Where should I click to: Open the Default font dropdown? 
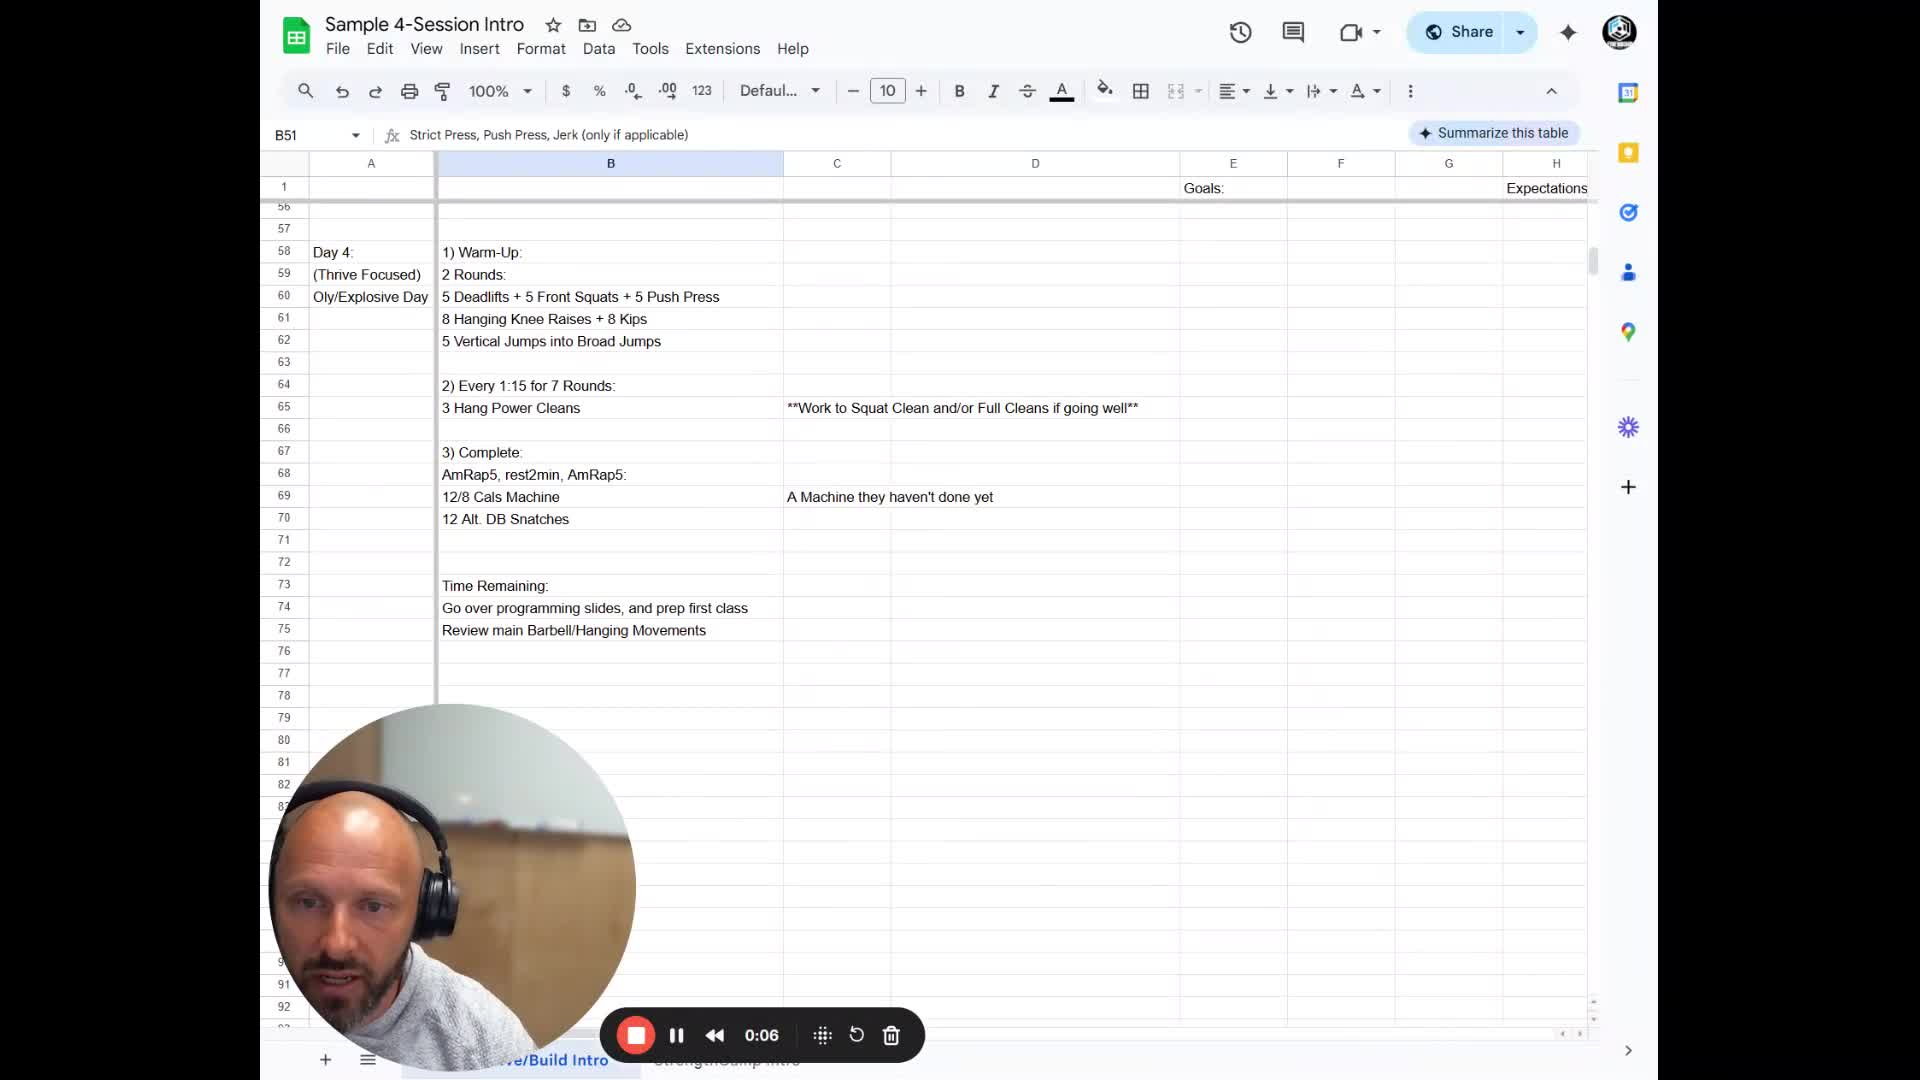point(780,91)
